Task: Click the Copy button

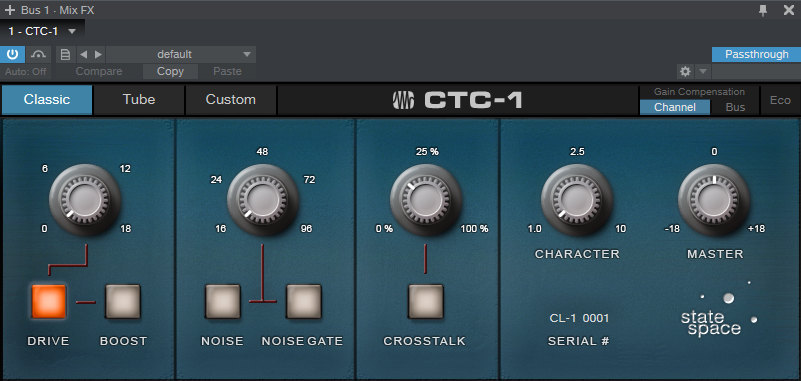Action: [x=170, y=72]
